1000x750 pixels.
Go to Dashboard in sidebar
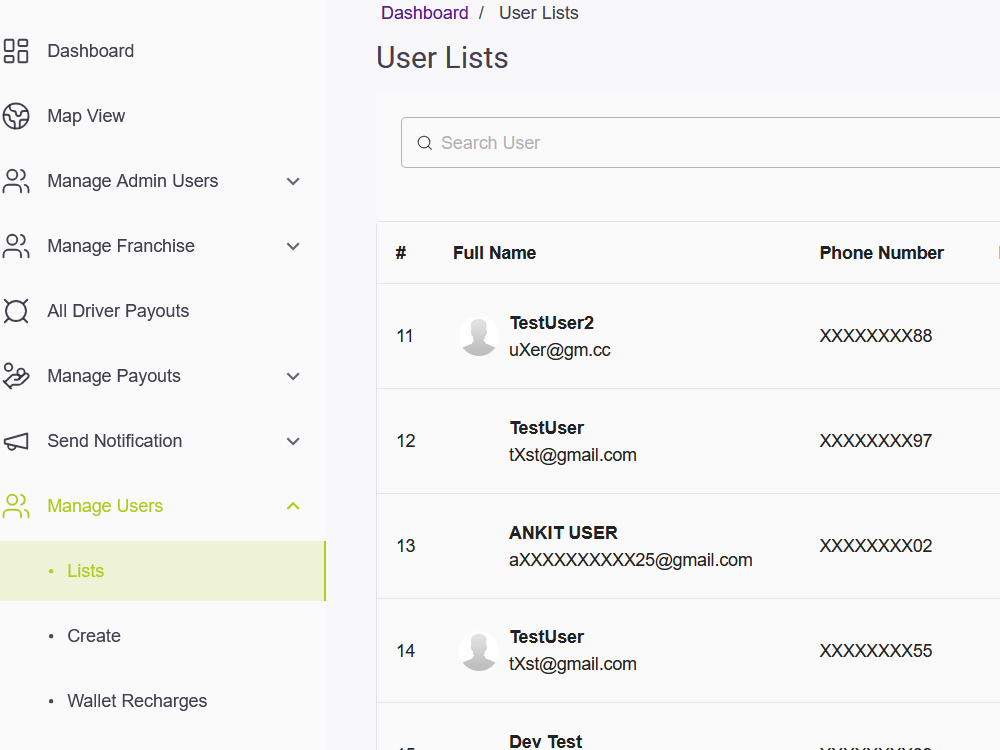[91, 51]
